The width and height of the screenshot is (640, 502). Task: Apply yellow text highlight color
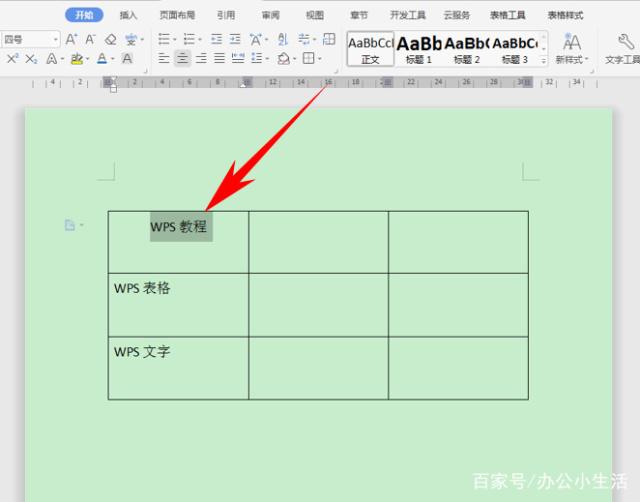[76, 59]
